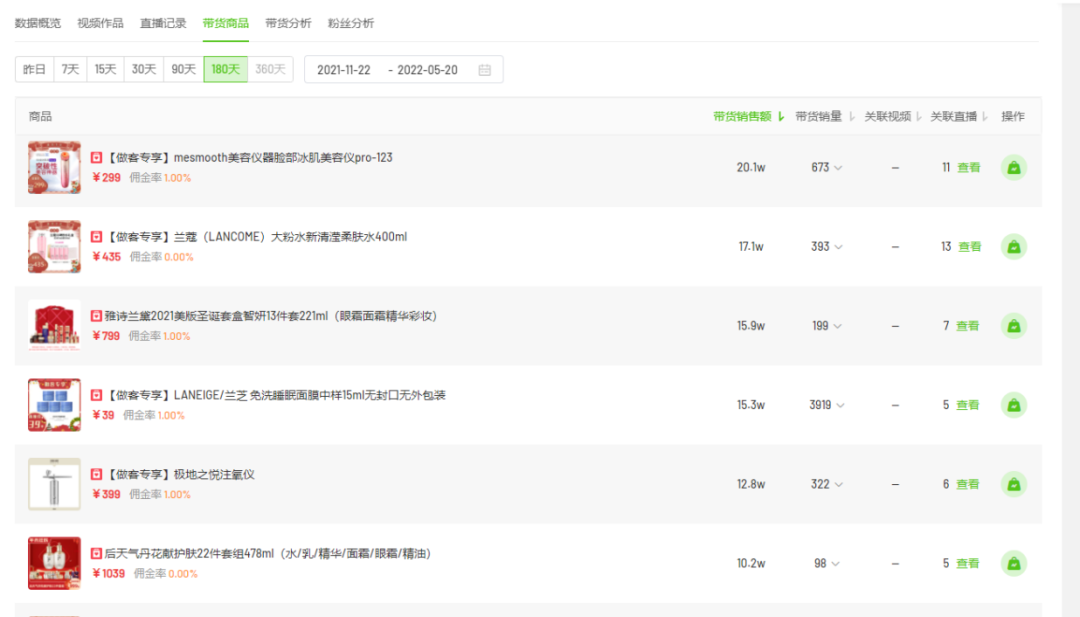
Task: Expand the 673 sales volume chevron
Action: pos(838,168)
